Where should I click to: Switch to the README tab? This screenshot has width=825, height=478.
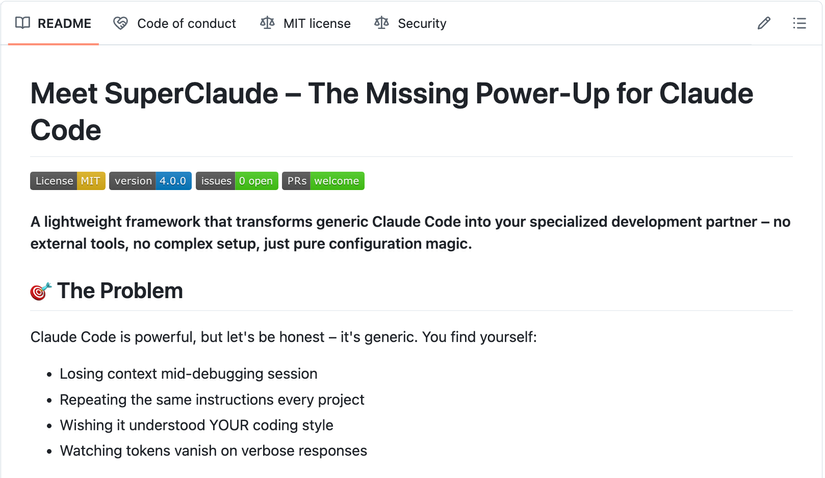click(x=64, y=23)
